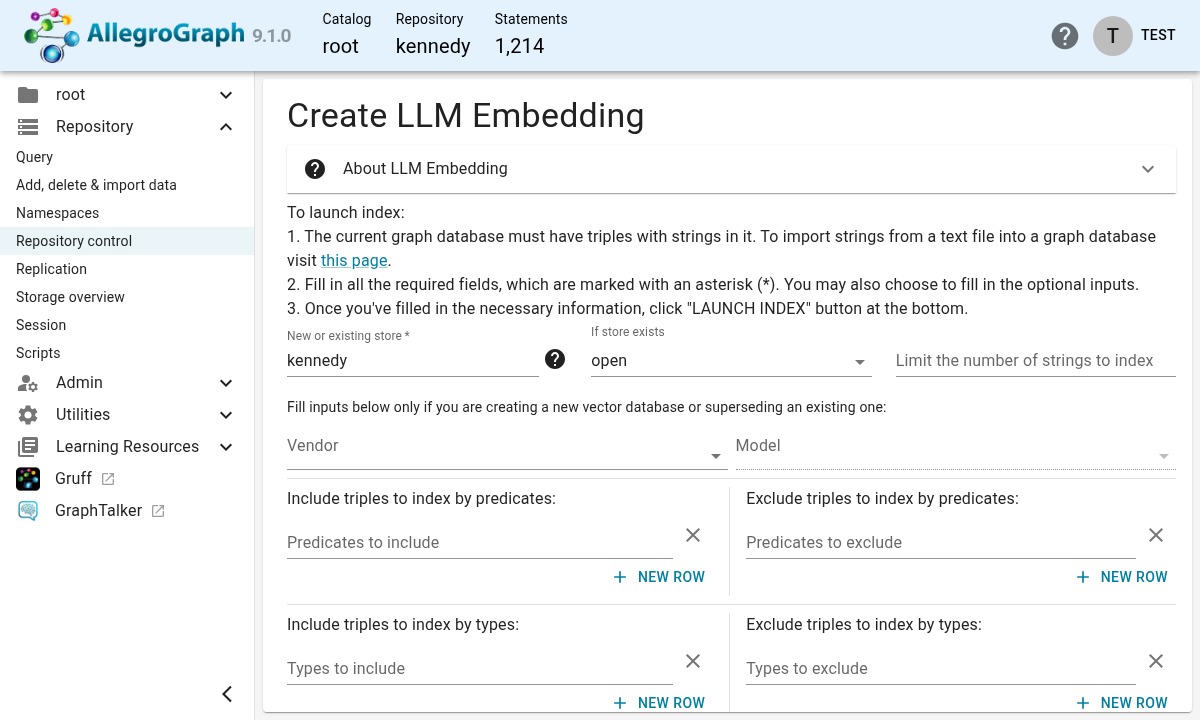Open the Model dropdown
The image size is (1200, 720).
pos(955,448)
